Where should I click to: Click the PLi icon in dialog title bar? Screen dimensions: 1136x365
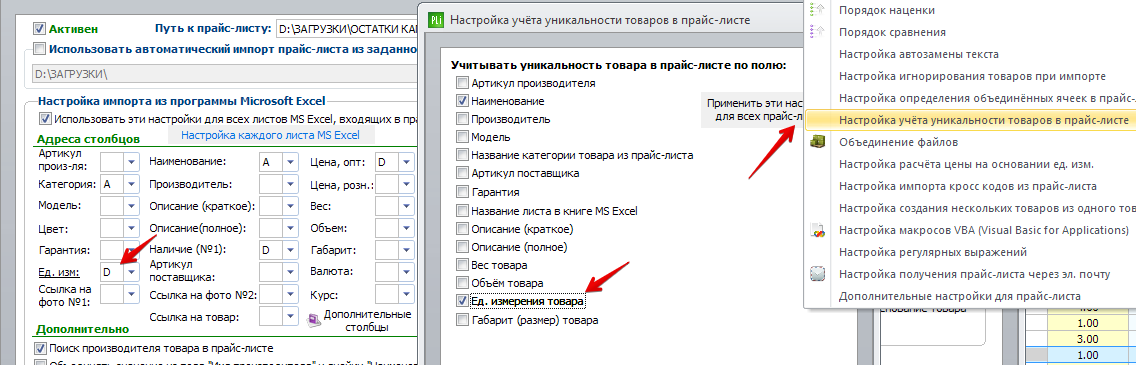click(436, 20)
